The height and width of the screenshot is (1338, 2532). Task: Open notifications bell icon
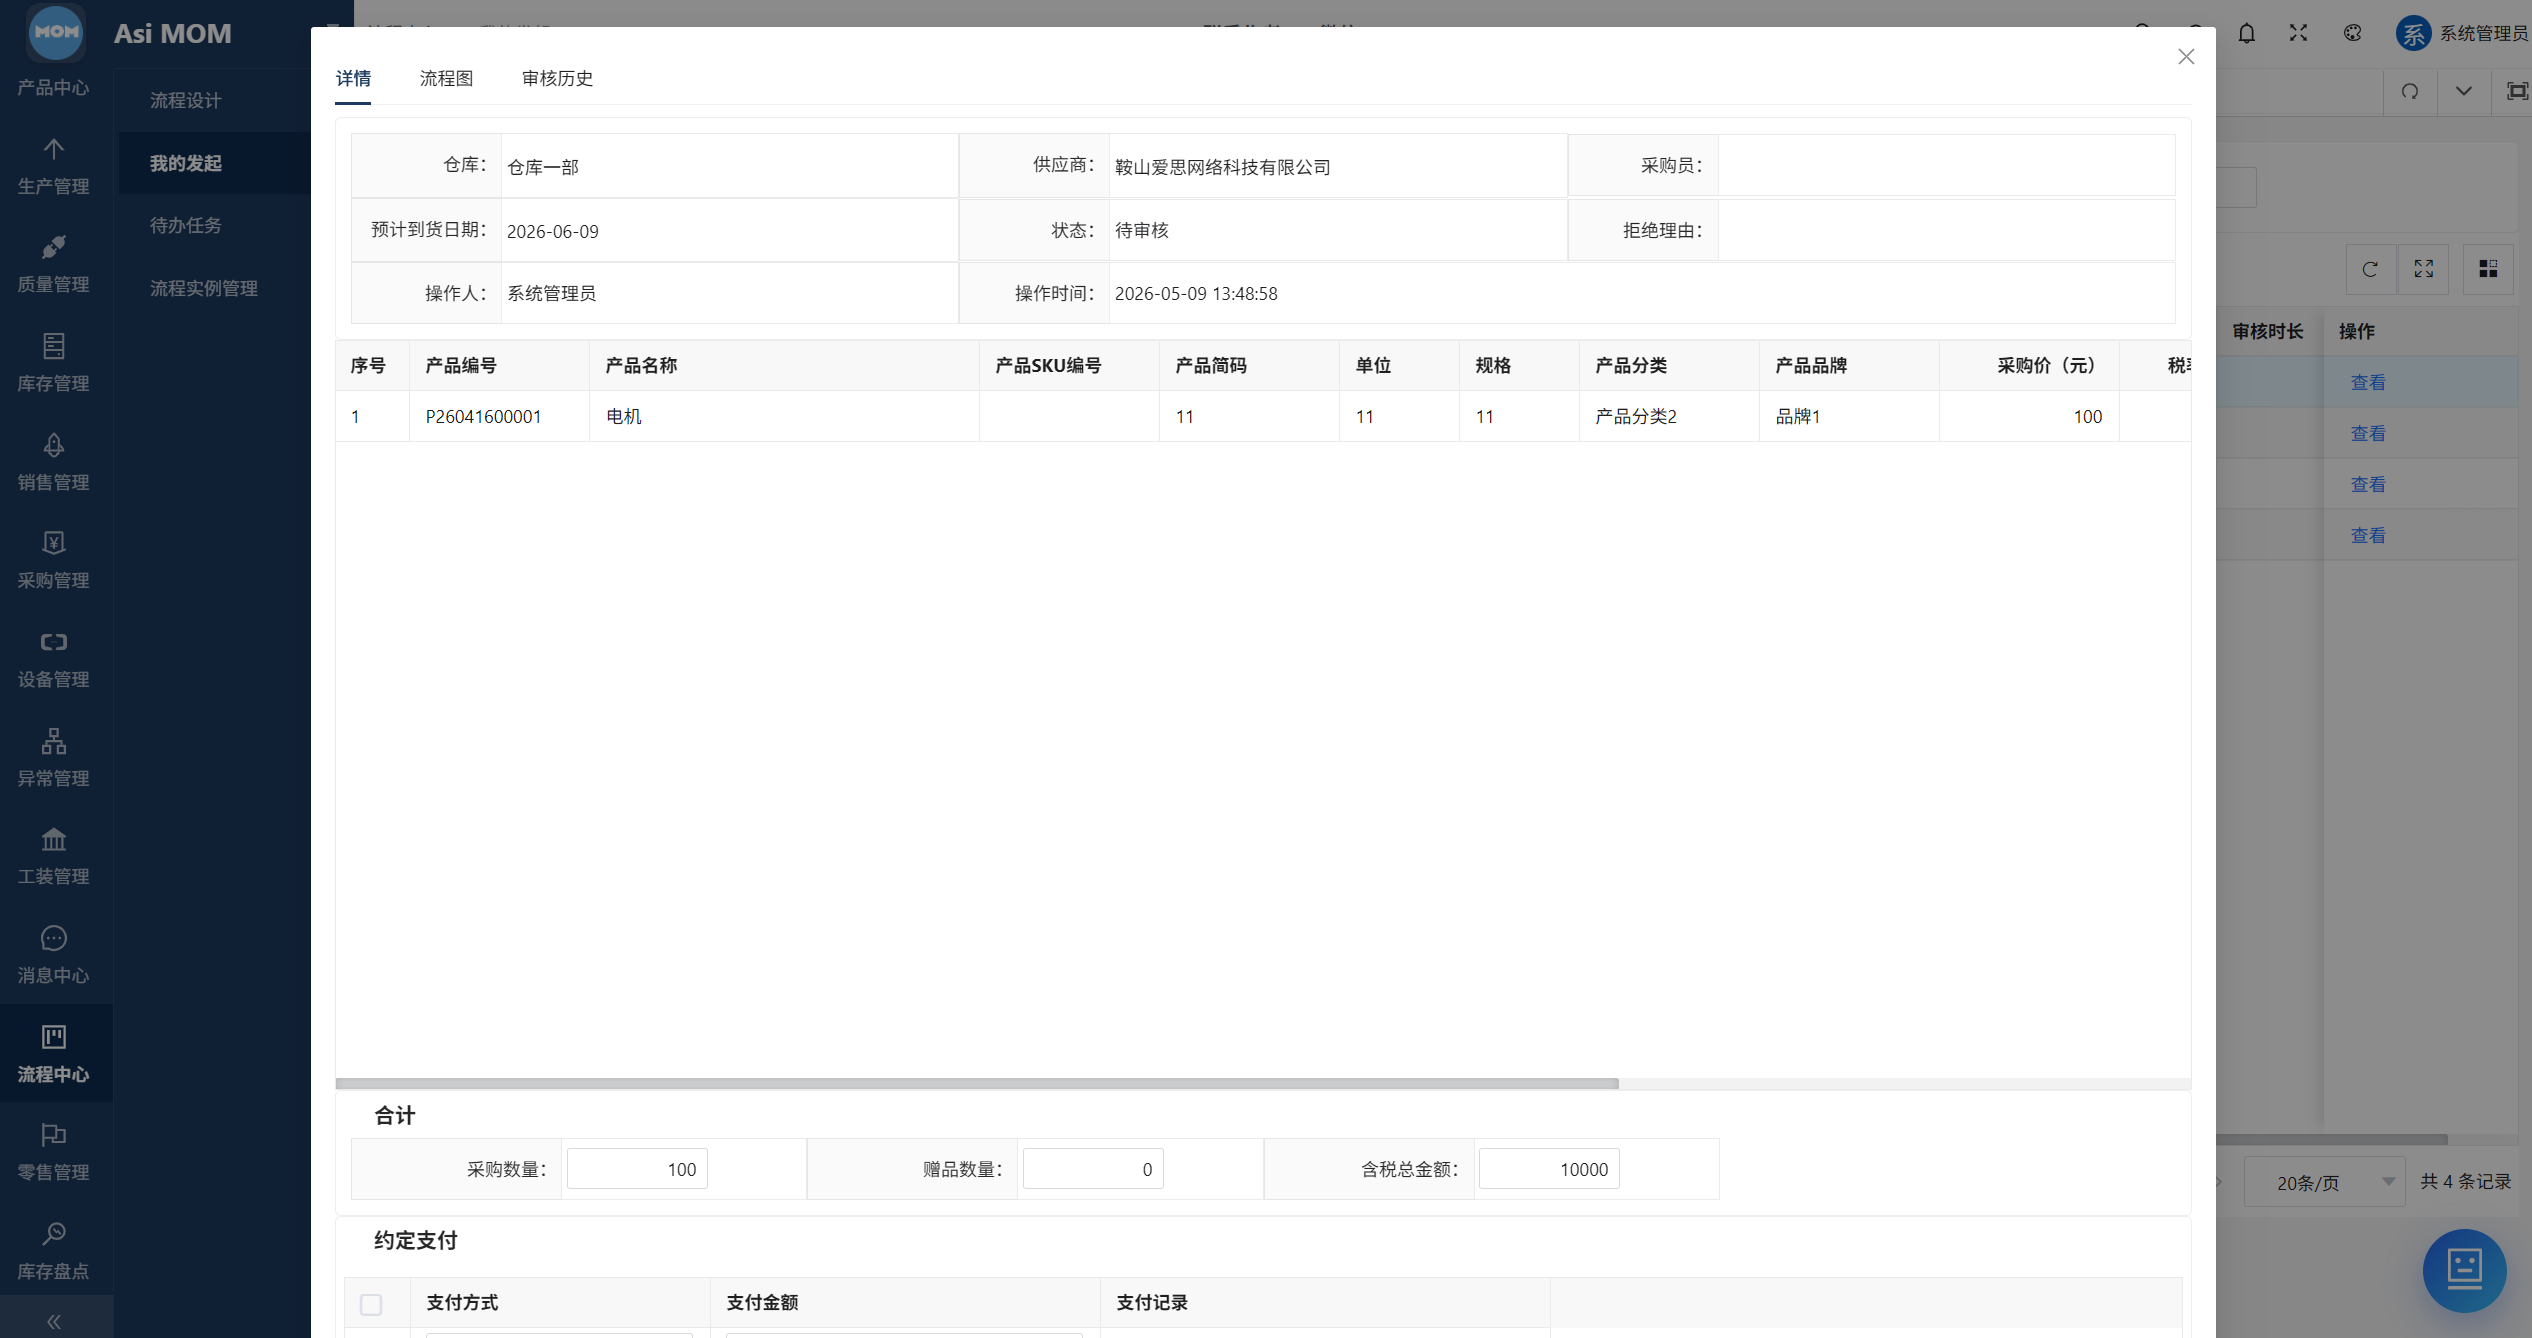(x=2246, y=33)
